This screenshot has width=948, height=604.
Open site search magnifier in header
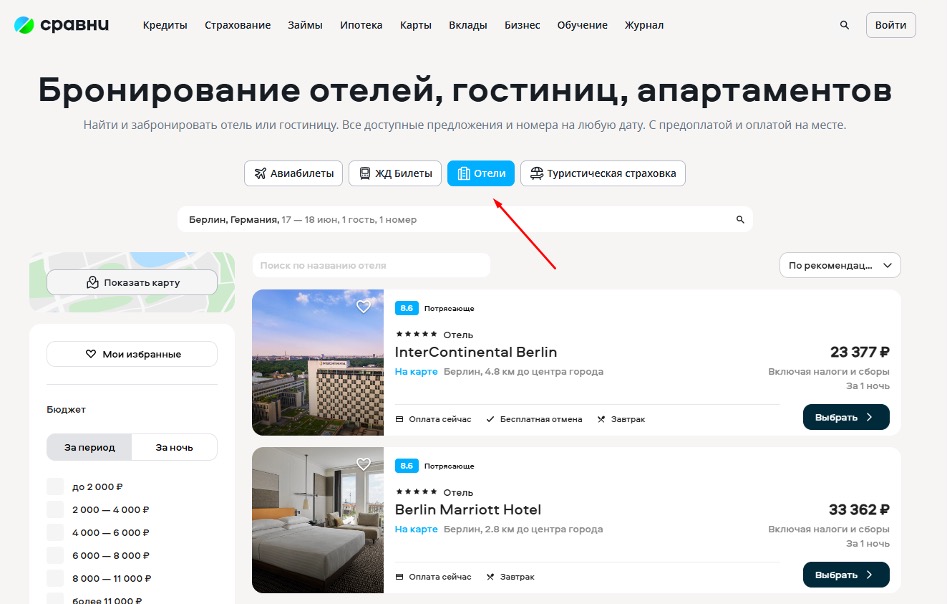[x=845, y=25]
